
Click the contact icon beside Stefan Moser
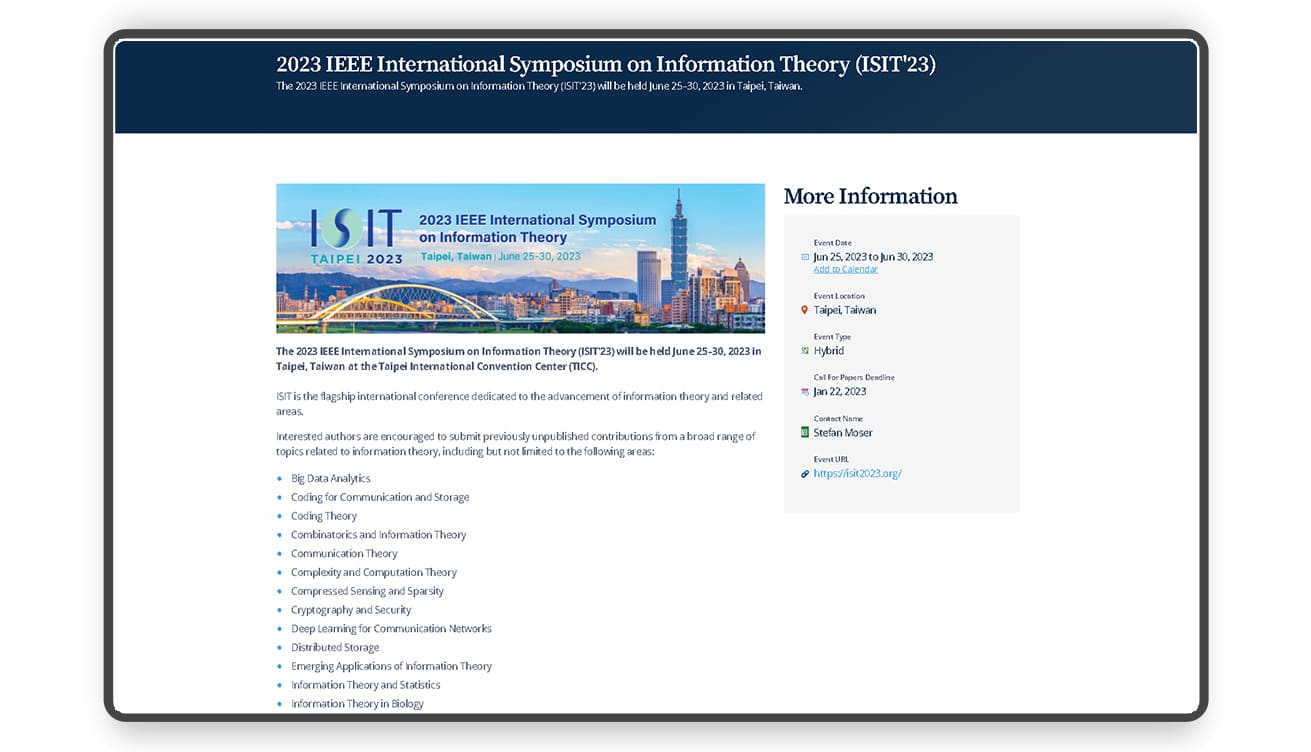point(805,433)
